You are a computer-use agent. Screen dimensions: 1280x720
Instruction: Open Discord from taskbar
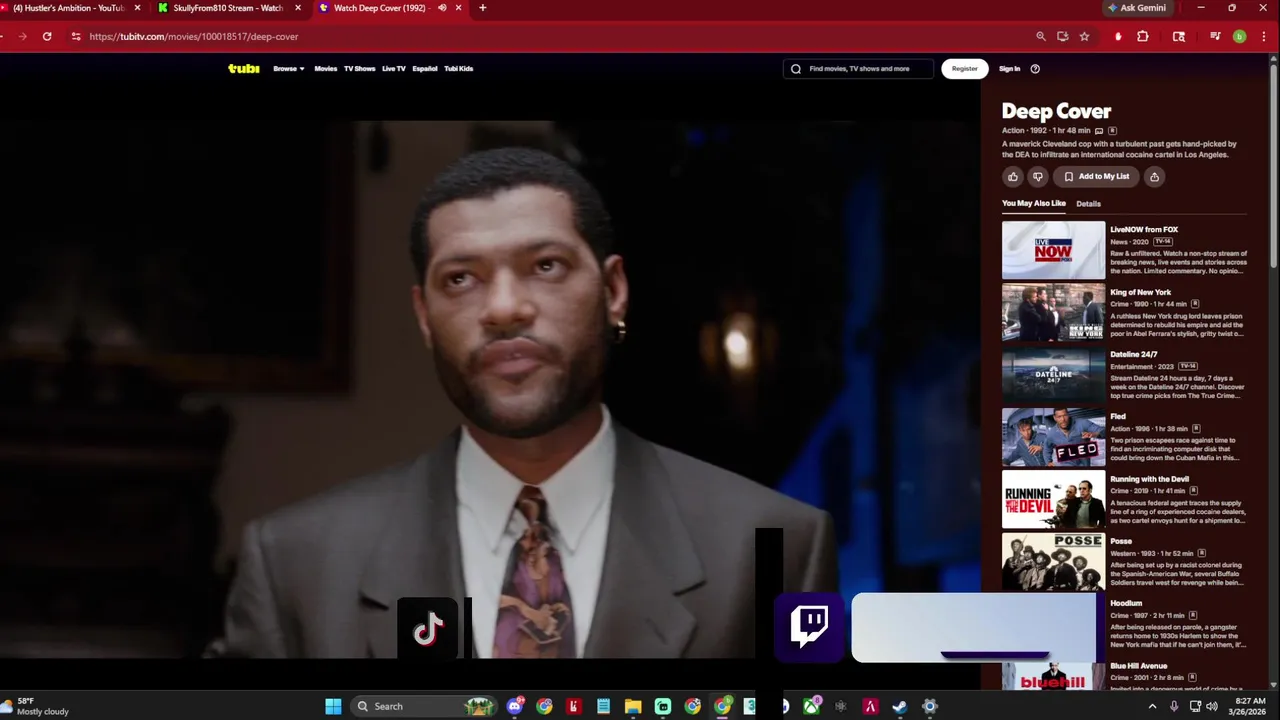tap(515, 706)
